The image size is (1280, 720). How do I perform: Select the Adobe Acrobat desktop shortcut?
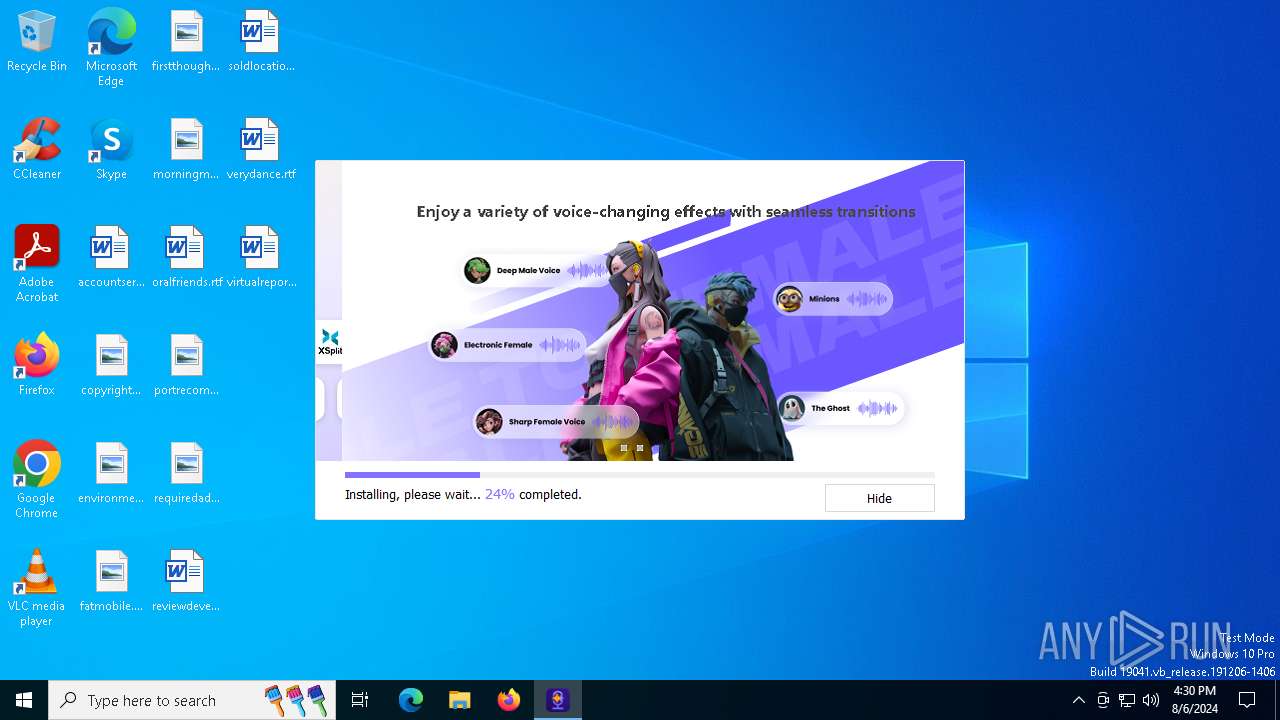click(x=37, y=264)
